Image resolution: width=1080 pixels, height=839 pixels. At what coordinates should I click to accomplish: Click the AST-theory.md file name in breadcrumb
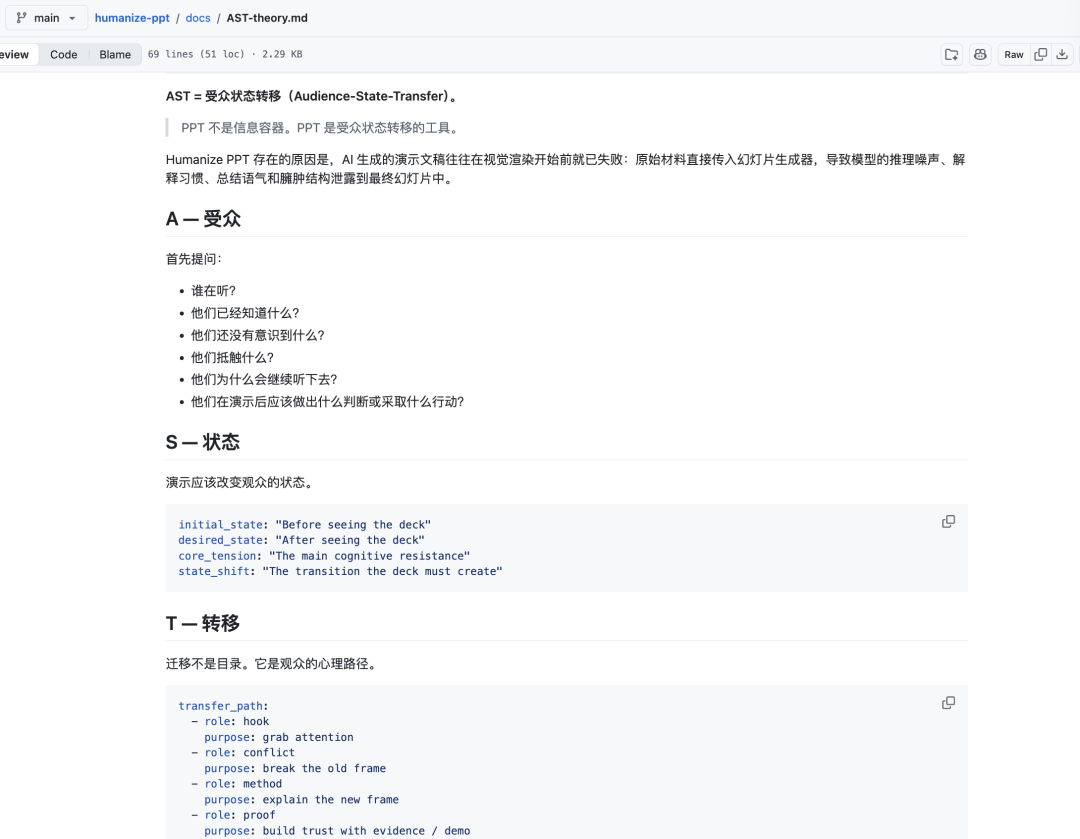tap(267, 18)
